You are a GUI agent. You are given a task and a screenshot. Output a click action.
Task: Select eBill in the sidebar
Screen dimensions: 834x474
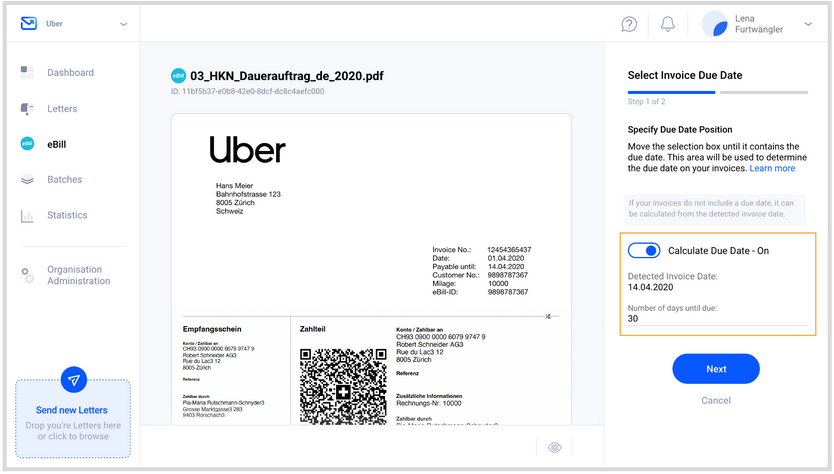pos(56,144)
